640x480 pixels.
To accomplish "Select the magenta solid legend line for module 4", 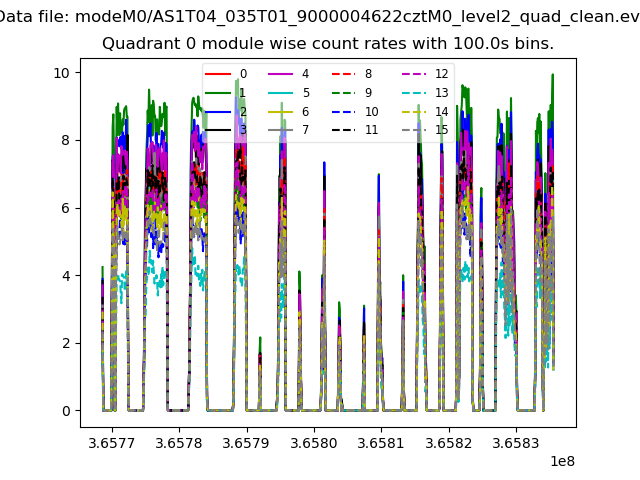I will tap(281, 74).
